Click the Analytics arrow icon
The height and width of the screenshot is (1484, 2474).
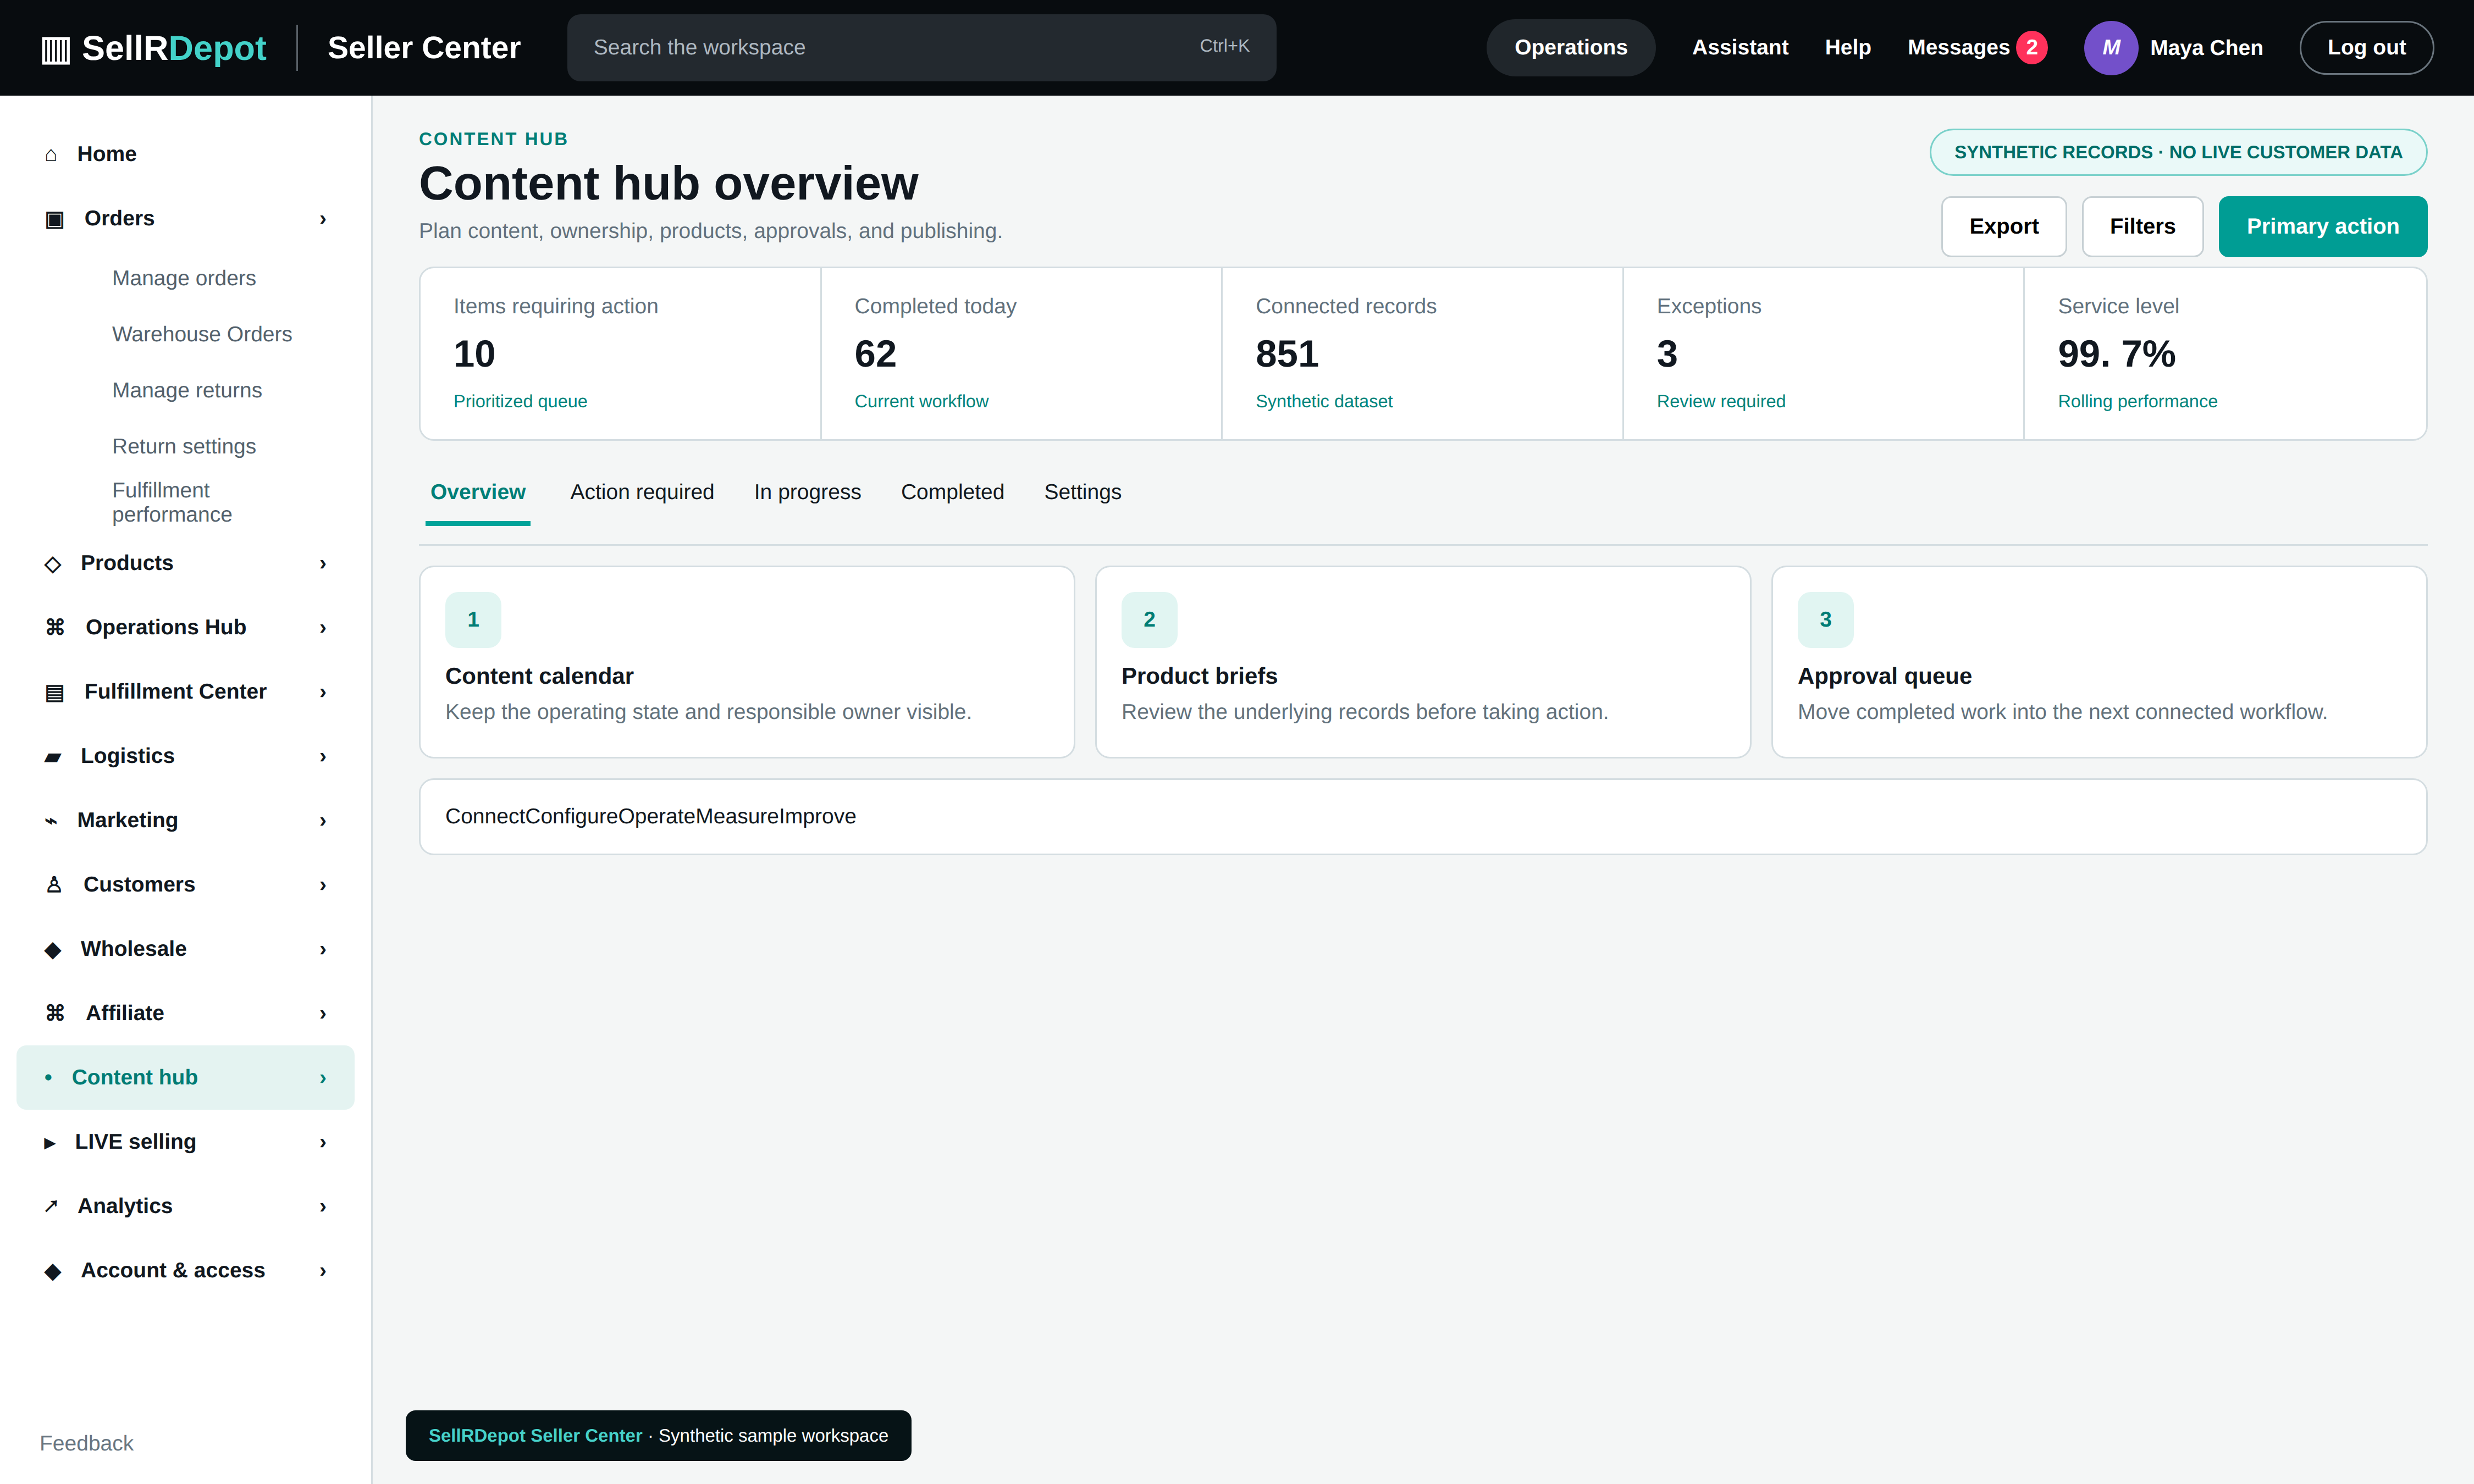(x=51, y=1206)
